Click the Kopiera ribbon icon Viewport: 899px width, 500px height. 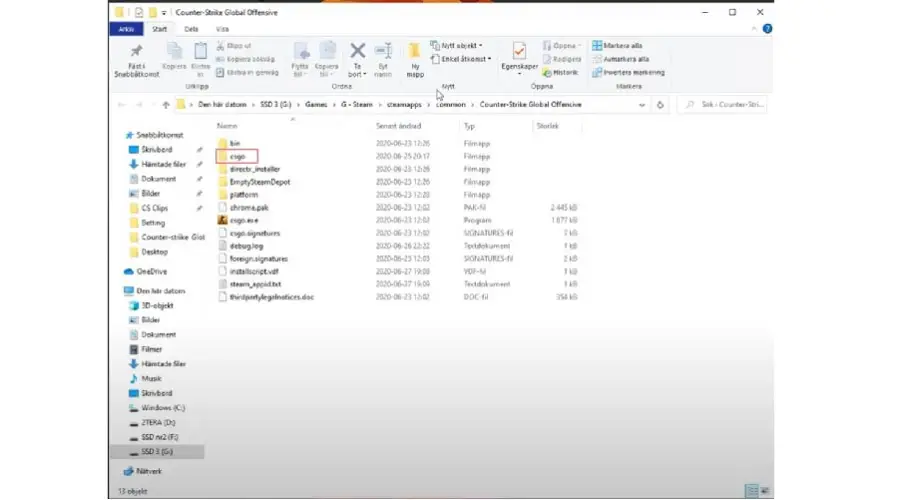click(x=174, y=52)
